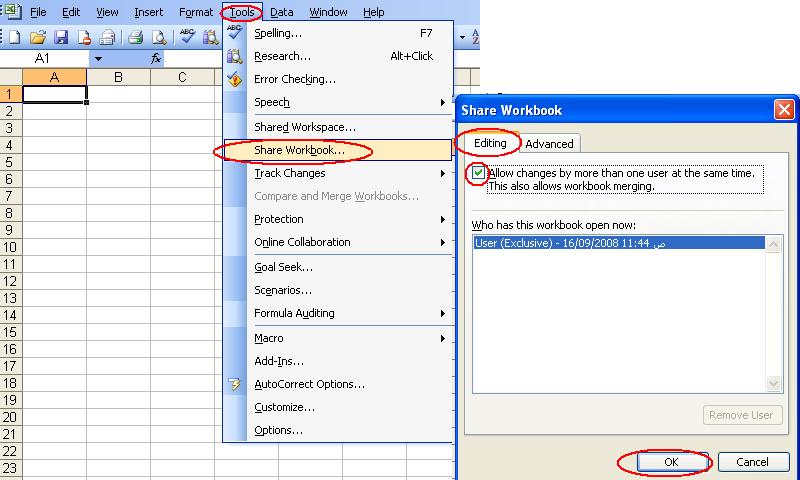The image size is (800, 480).
Task: Switch to the Advanced tab
Action: tap(549, 144)
